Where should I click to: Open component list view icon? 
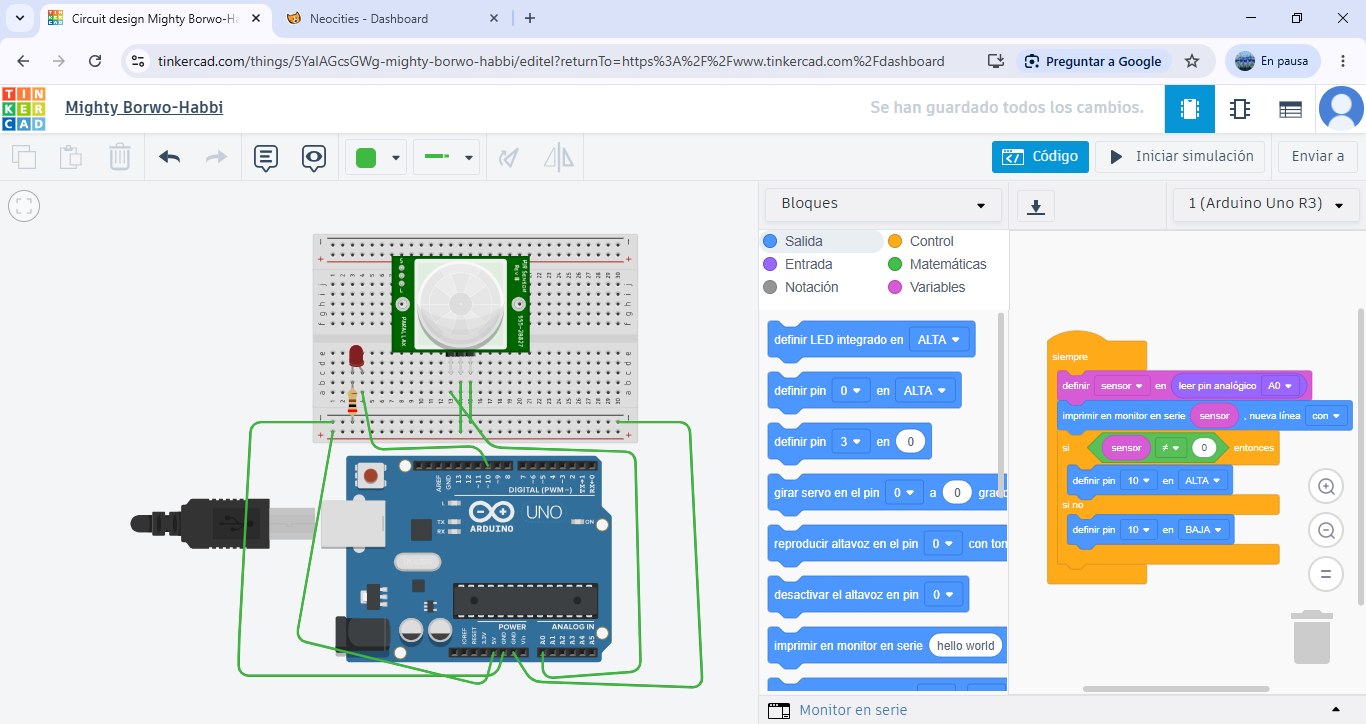point(1290,109)
